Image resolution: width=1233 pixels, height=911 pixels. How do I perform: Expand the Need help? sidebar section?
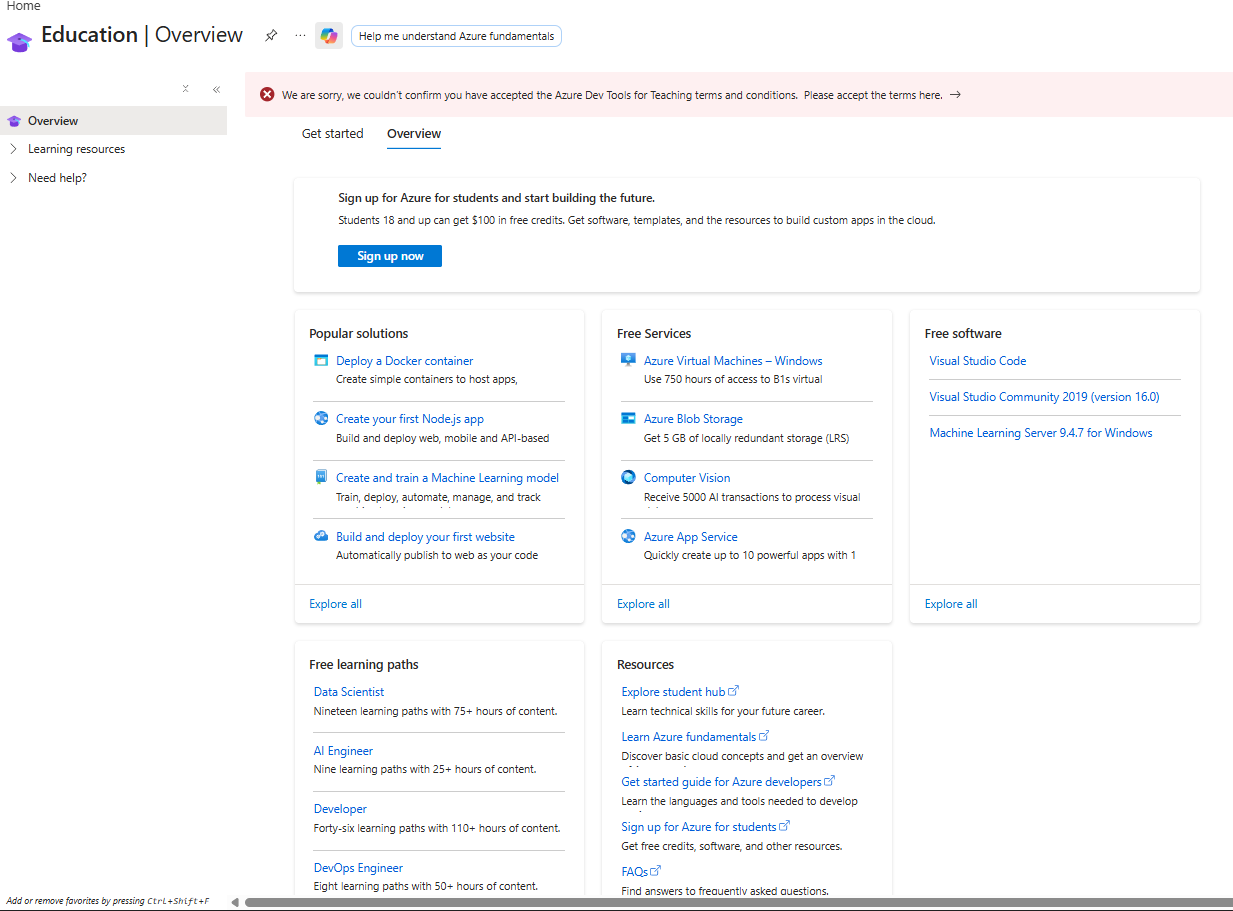pyautogui.click(x=13, y=178)
